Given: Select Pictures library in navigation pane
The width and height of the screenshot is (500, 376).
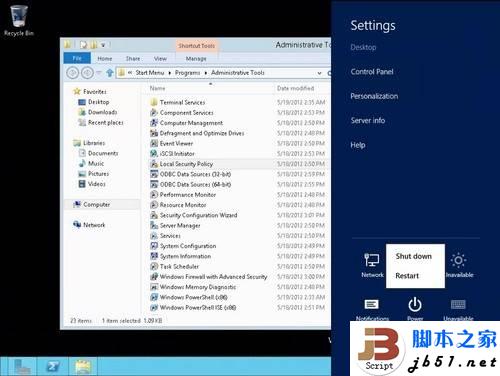Looking at the screenshot, I should (x=98, y=174).
